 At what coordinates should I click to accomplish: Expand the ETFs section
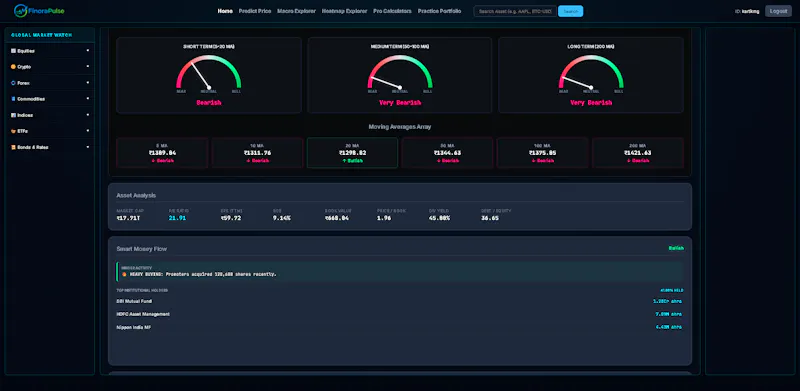[88, 131]
